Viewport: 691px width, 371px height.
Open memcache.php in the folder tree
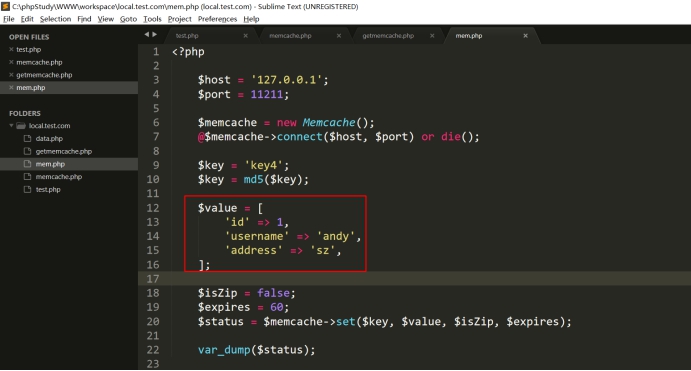[x=59, y=177]
